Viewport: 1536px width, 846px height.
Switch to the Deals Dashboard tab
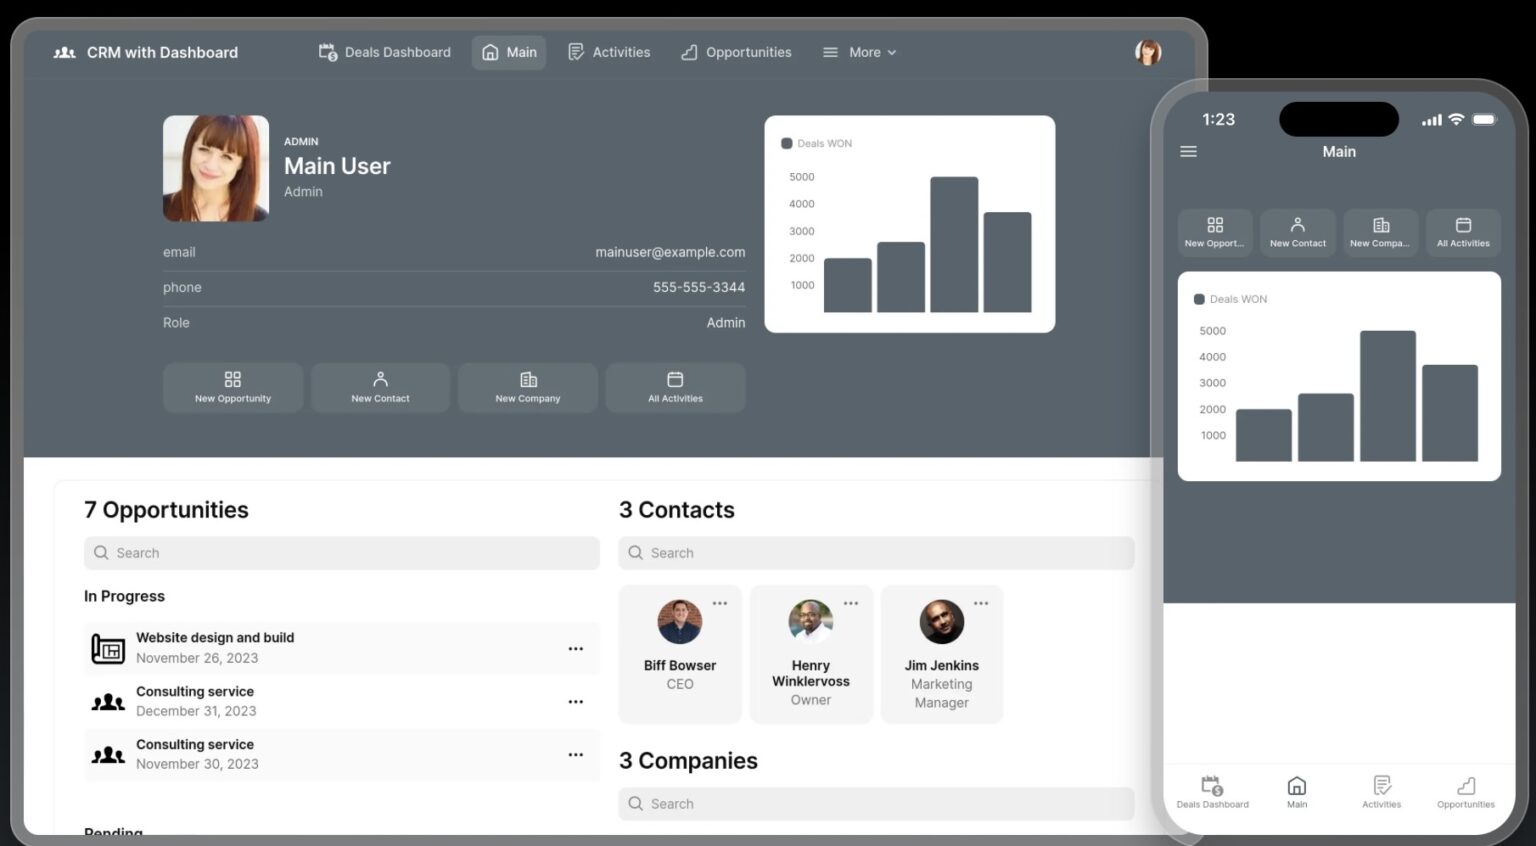coord(385,52)
